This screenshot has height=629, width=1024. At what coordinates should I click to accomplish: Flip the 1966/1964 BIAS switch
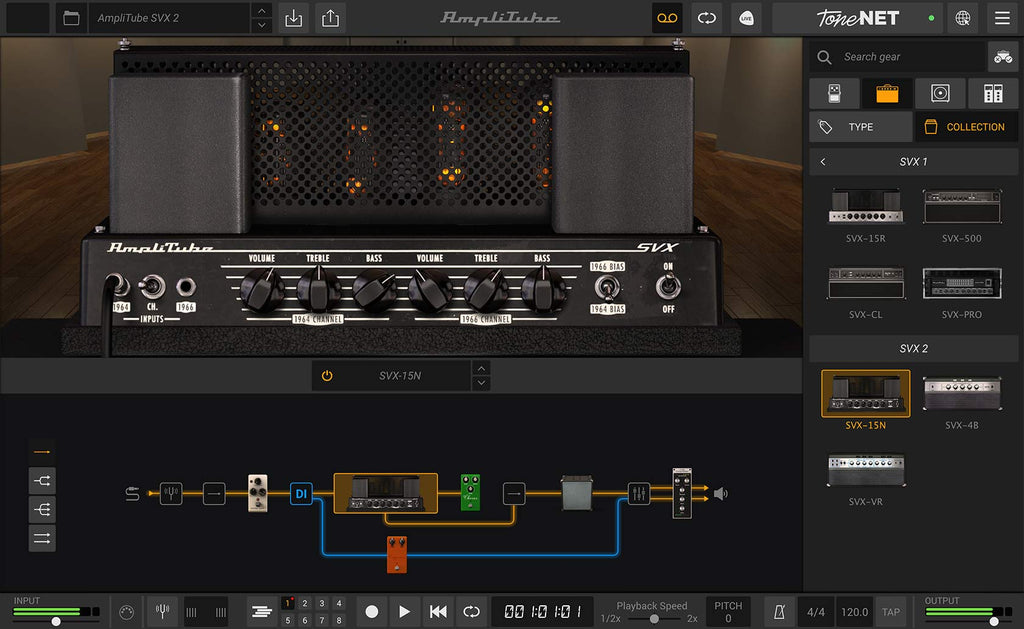point(607,287)
